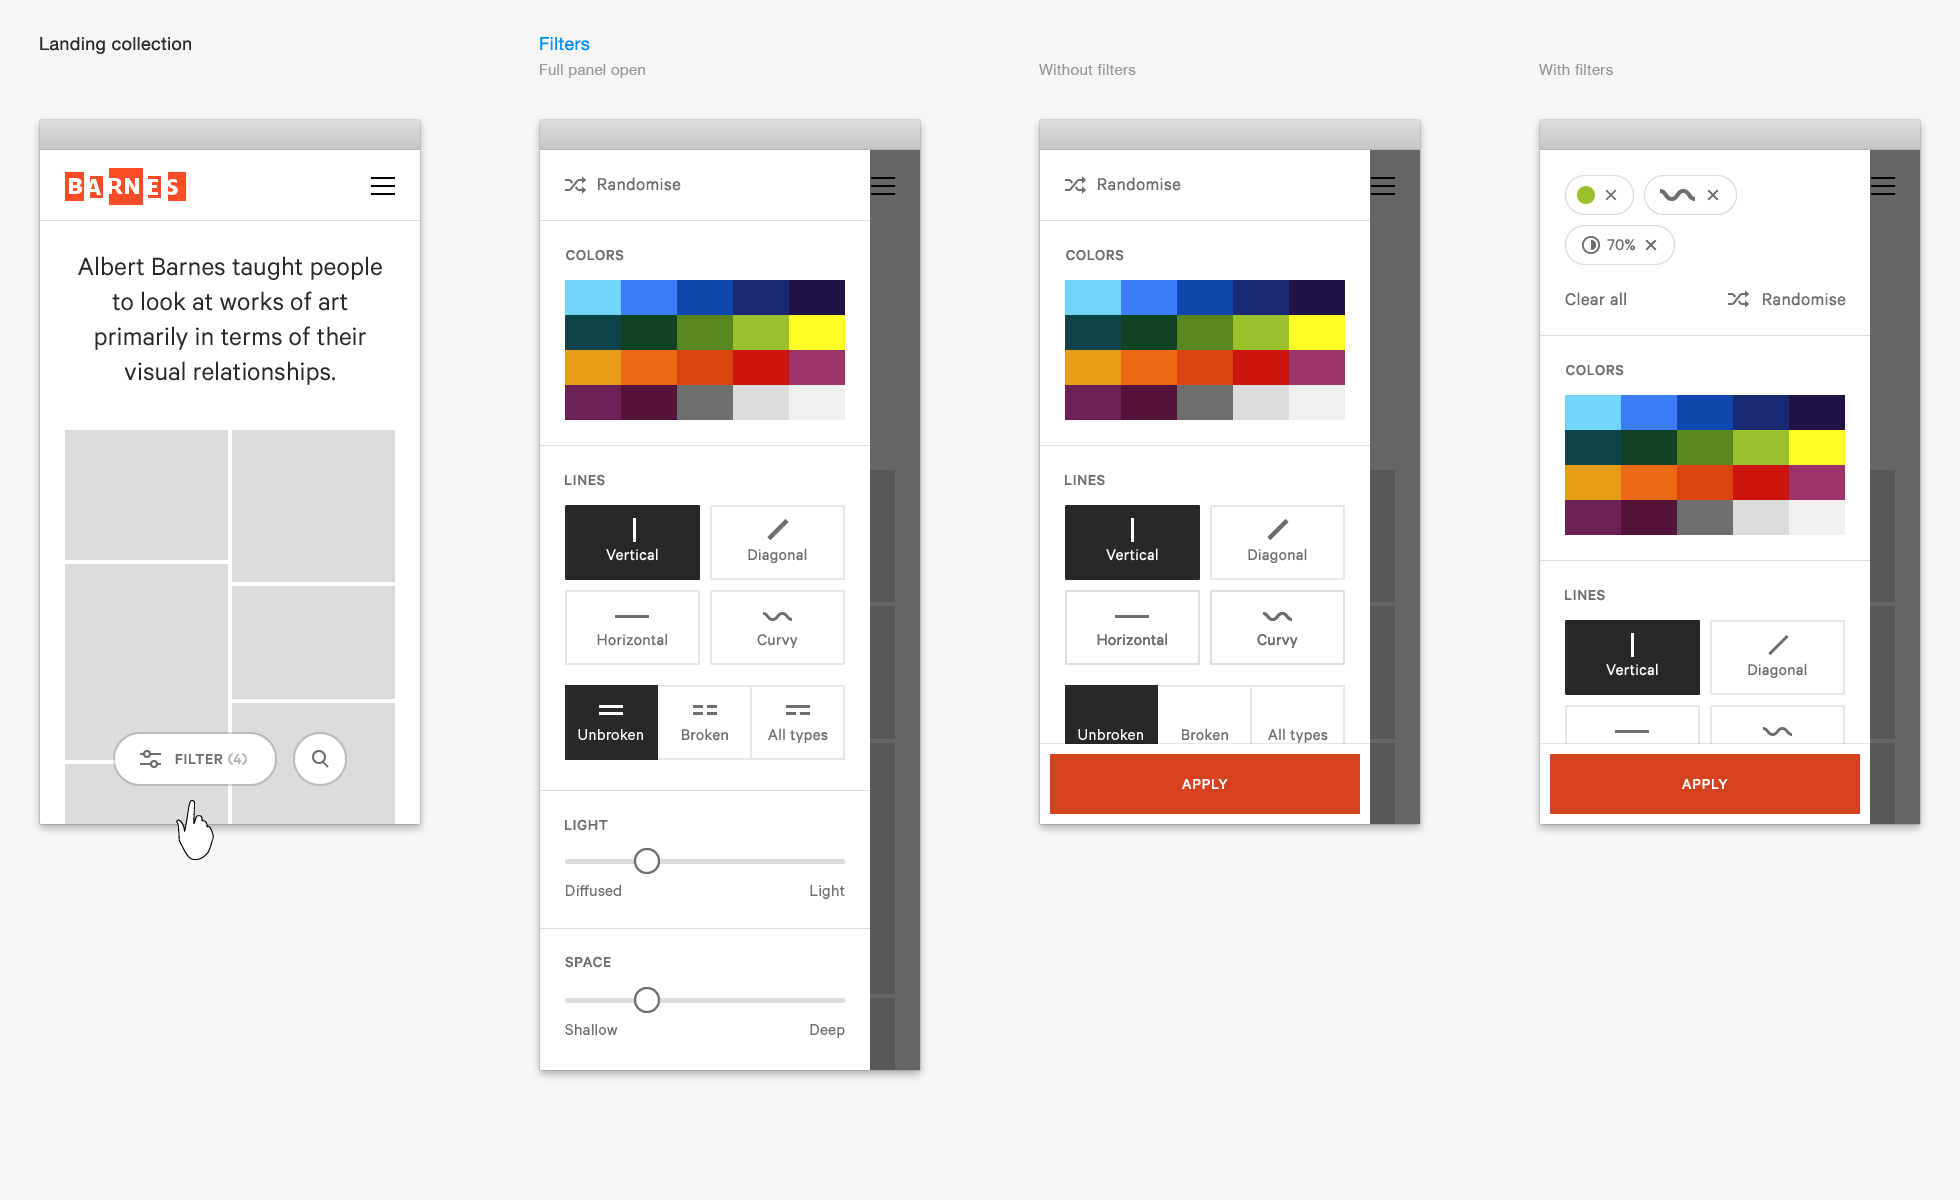Remove the green color filter chip
The width and height of the screenshot is (1960, 1200).
tap(1611, 195)
